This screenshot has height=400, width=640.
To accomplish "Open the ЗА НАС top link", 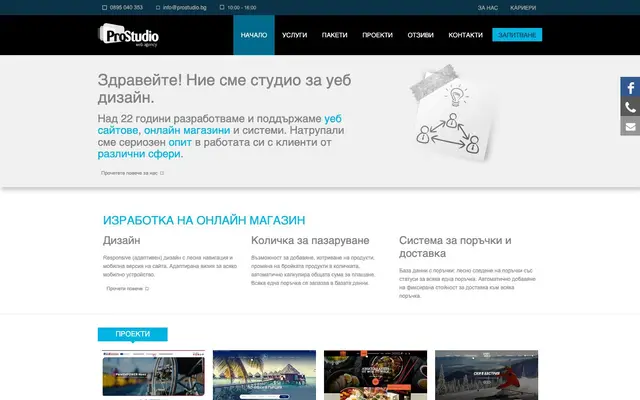I will click(488, 8).
